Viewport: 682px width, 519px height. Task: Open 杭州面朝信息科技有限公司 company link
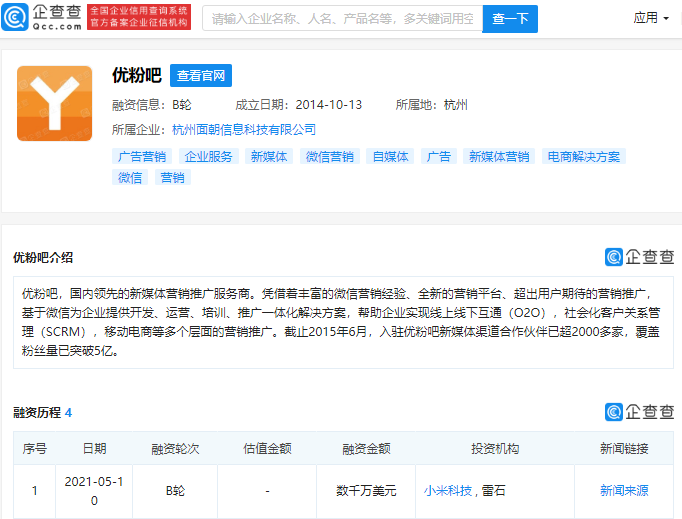[x=244, y=130]
